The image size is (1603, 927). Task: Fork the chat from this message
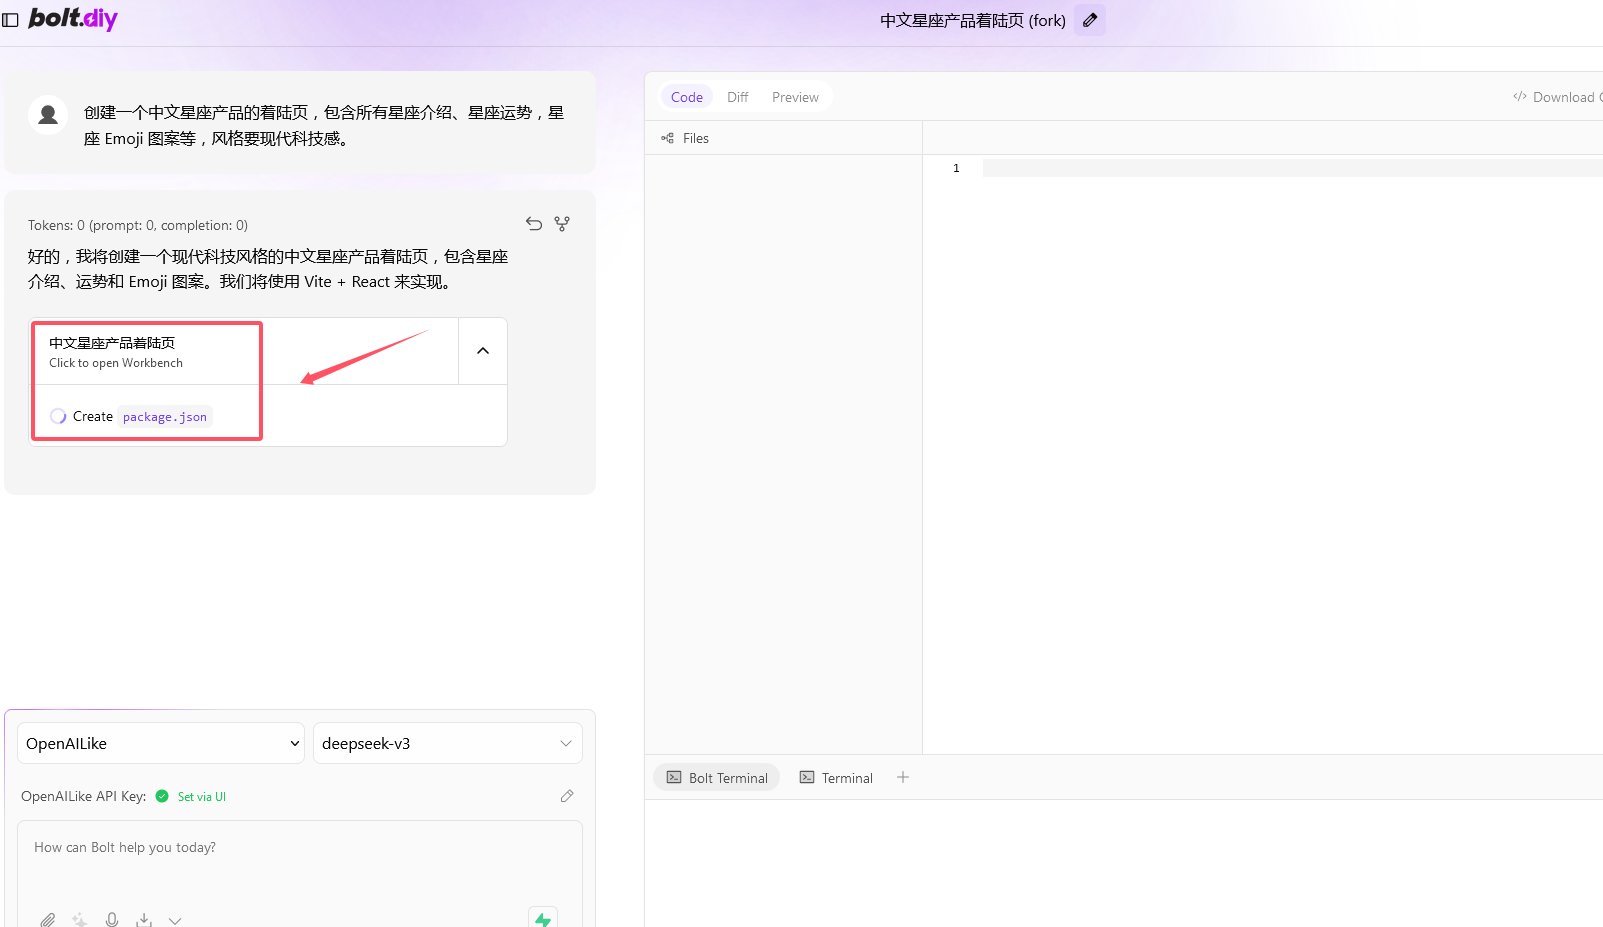click(562, 224)
